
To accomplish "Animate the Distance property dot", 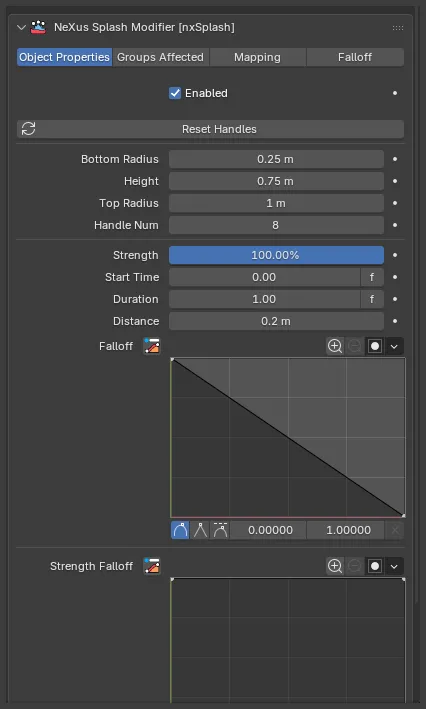I will (395, 321).
